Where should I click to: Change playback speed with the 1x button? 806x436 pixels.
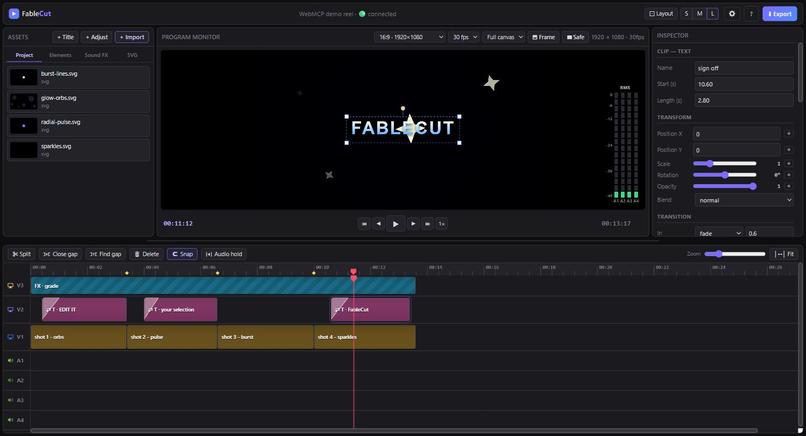441,224
